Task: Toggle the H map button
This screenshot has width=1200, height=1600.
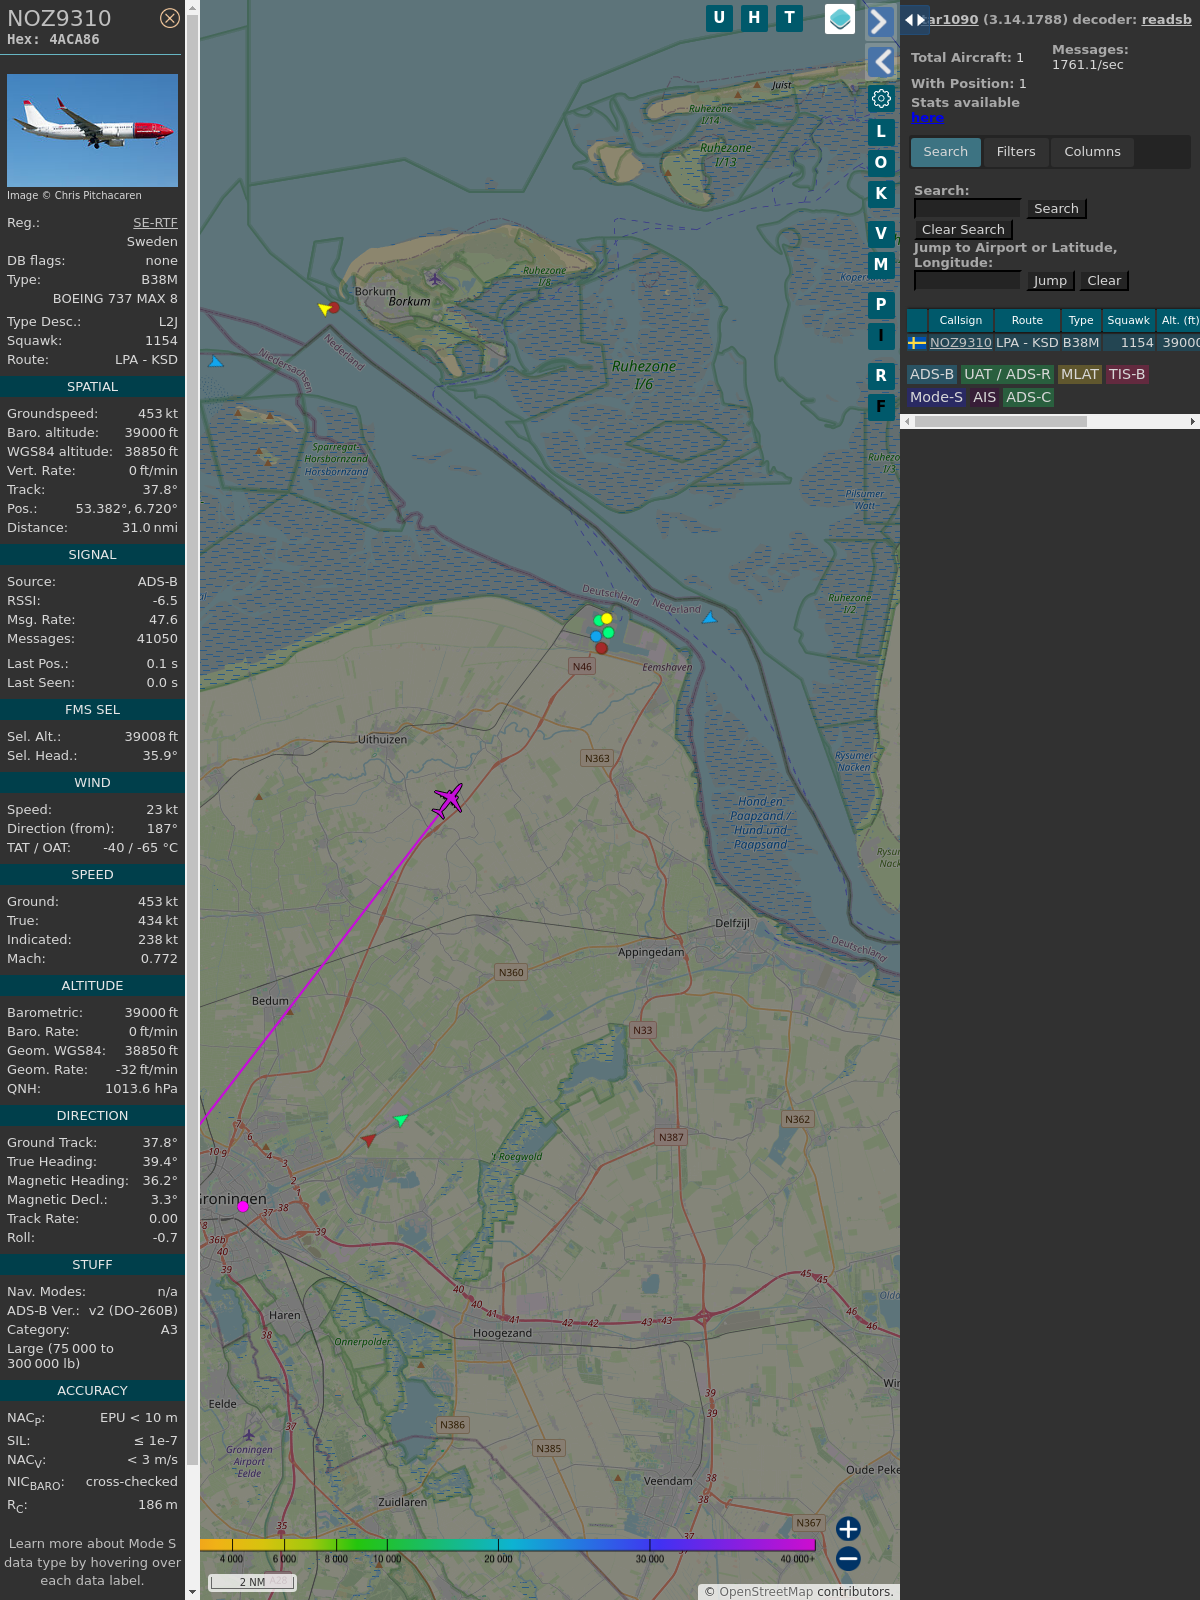Action: (754, 18)
